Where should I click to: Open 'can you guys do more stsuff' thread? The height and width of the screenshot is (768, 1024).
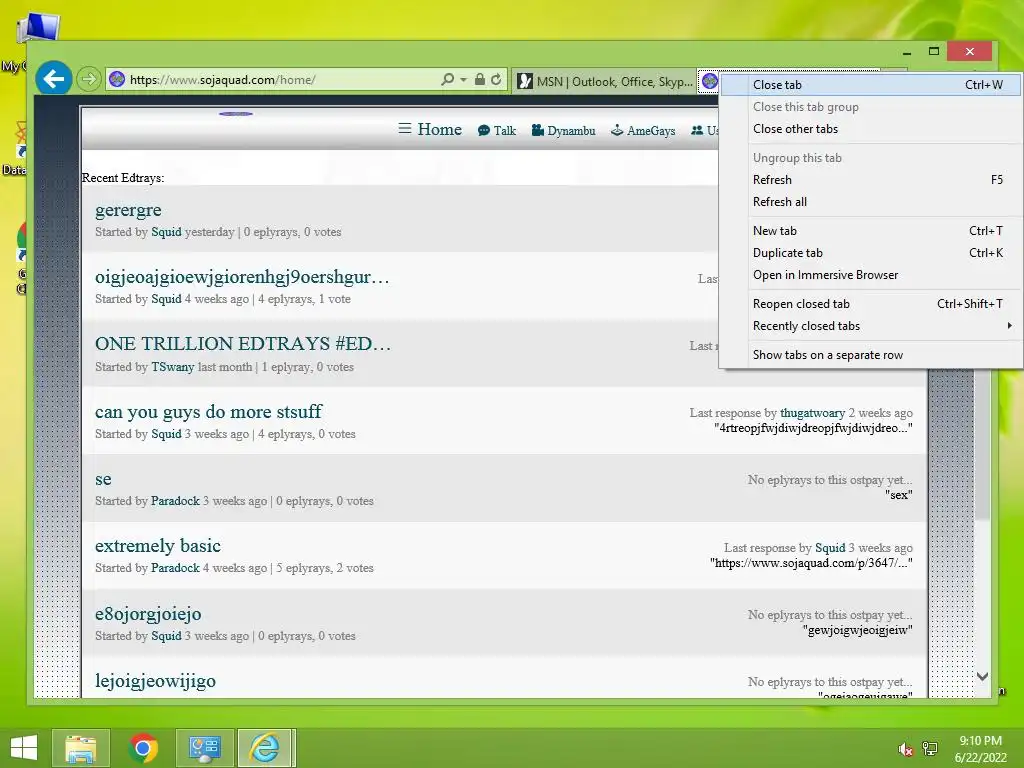[208, 411]
